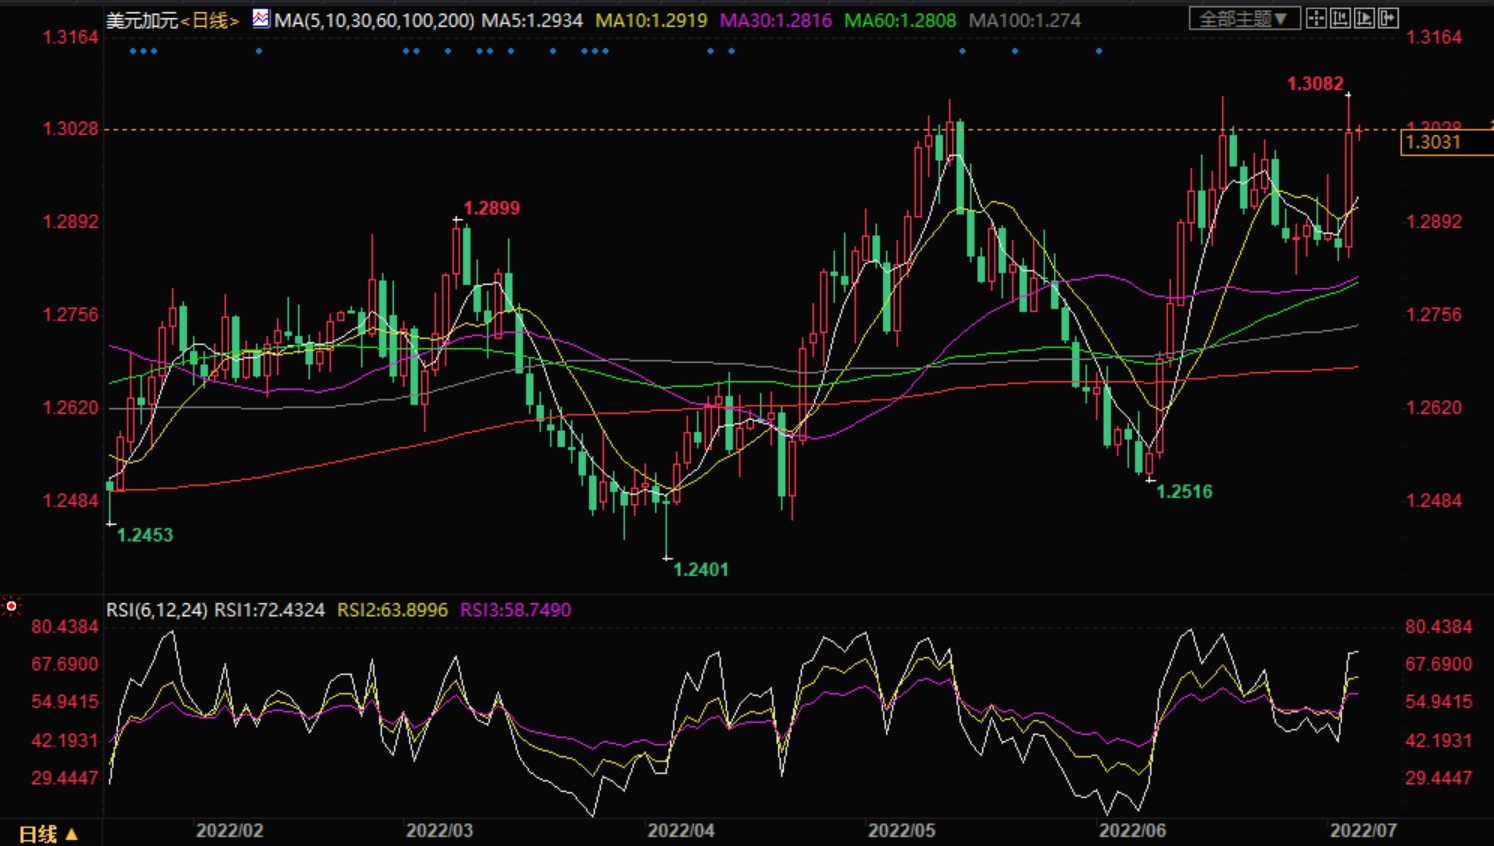Click the jump-to-start chart icon
This screenshot has height=846, width=1494.
coord(1340,19)
